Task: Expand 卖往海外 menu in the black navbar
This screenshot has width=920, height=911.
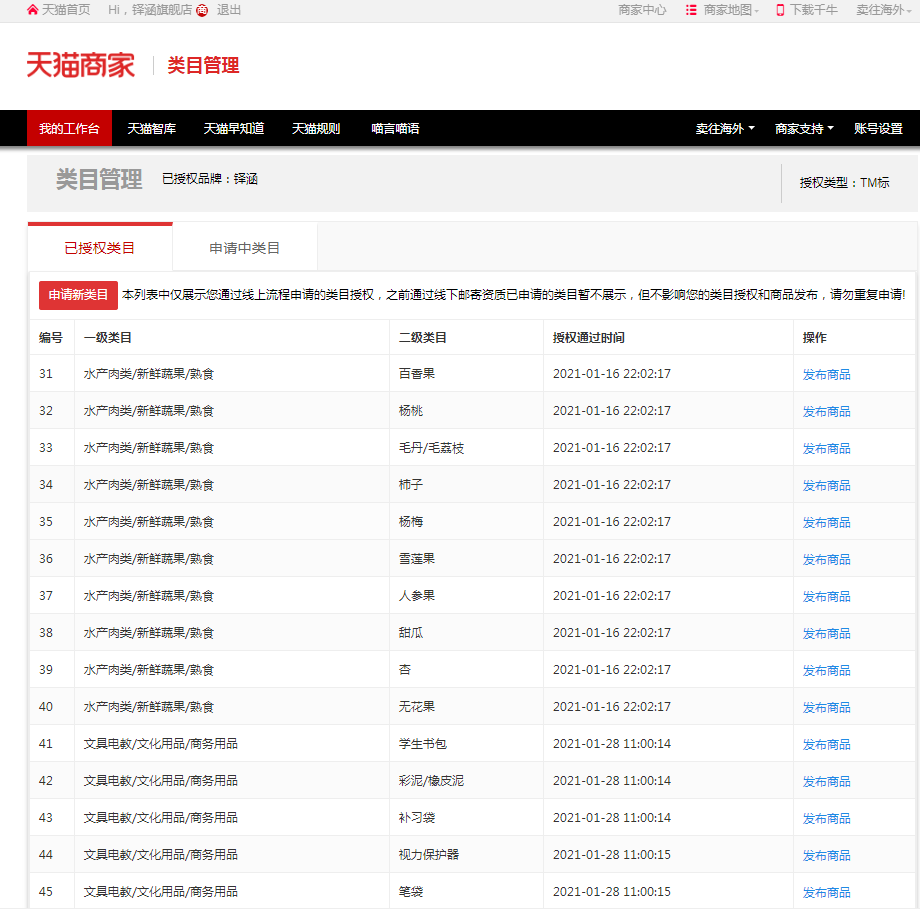Action: click(x=725, y=128)
